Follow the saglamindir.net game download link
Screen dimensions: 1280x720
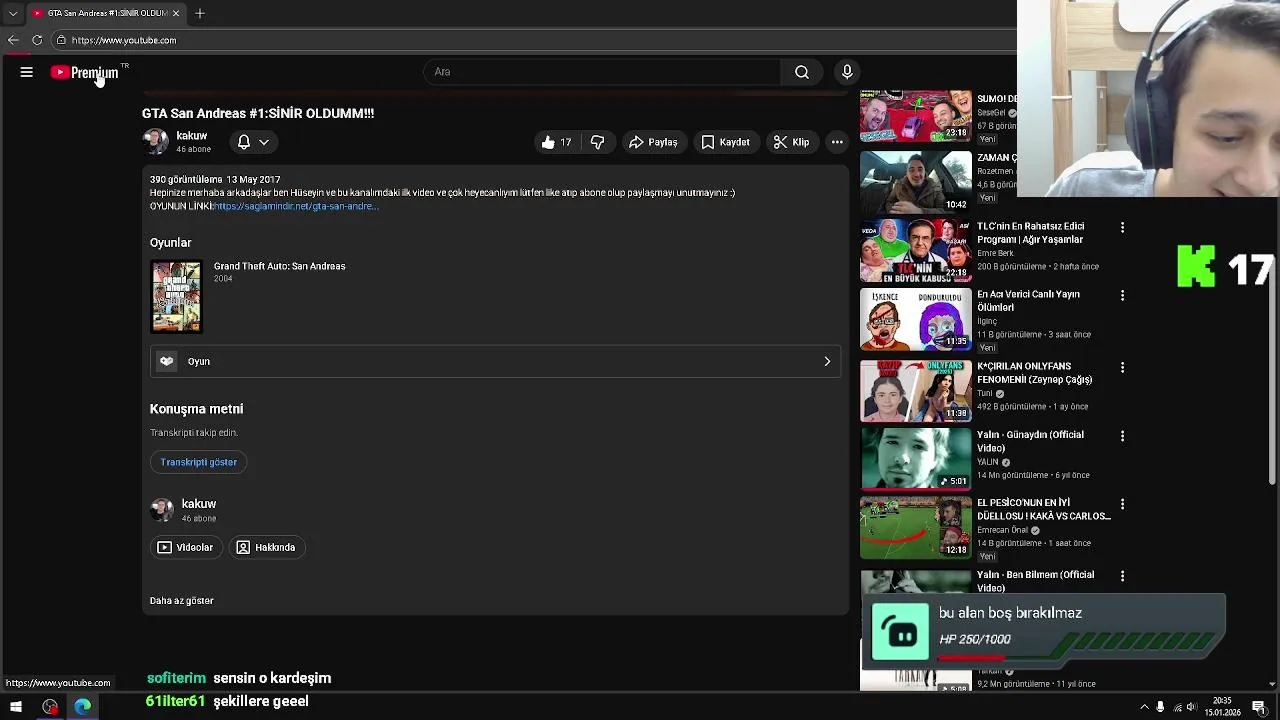coord(295,206)
